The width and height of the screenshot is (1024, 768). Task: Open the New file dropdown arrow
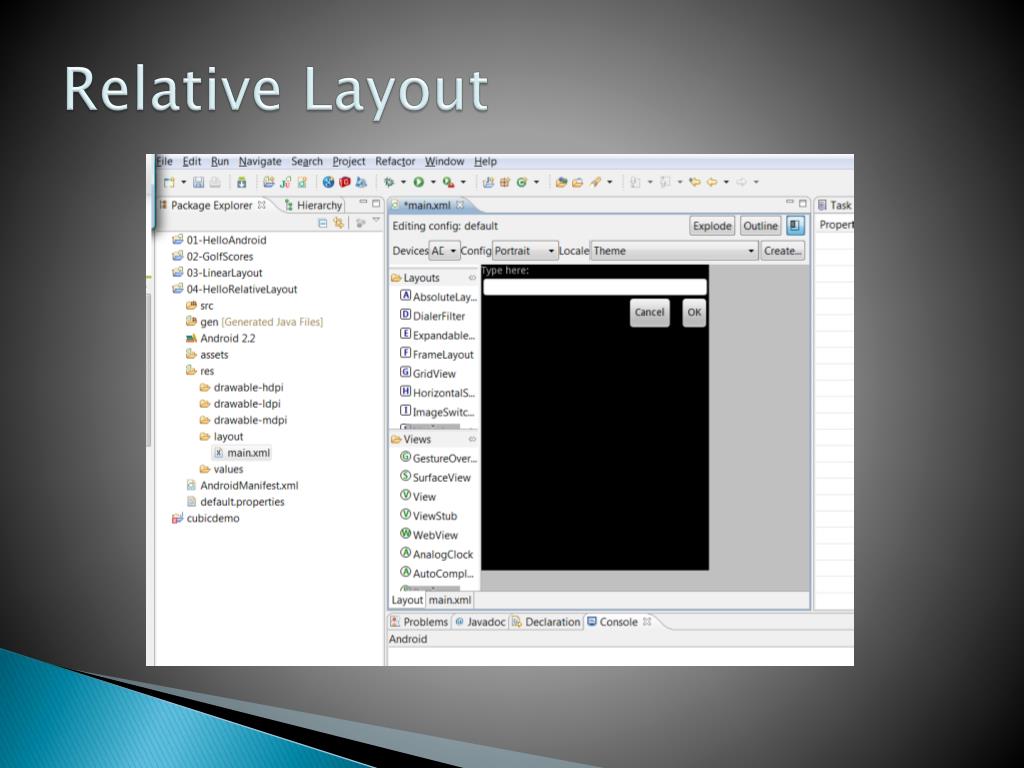[x=184, y=182]
